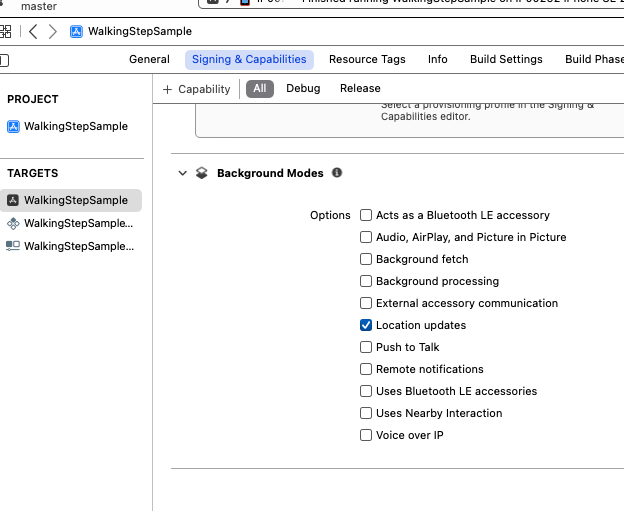Enable External accessory communication
The image size is (624, 511).
click(366, 303)
